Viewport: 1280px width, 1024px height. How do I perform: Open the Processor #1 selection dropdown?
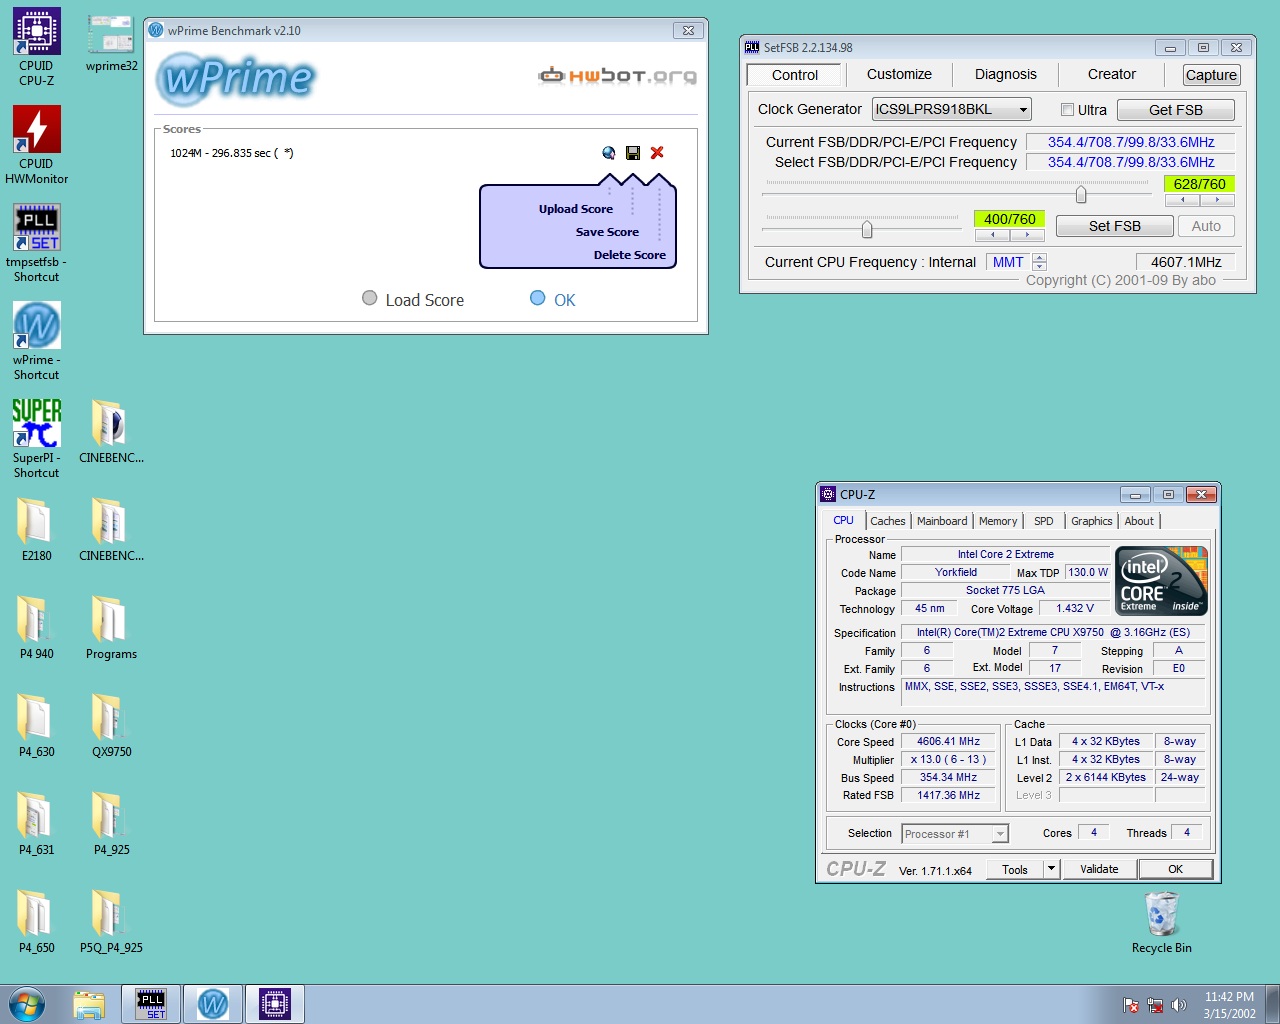pyautogui.click(x=999, y=834)
